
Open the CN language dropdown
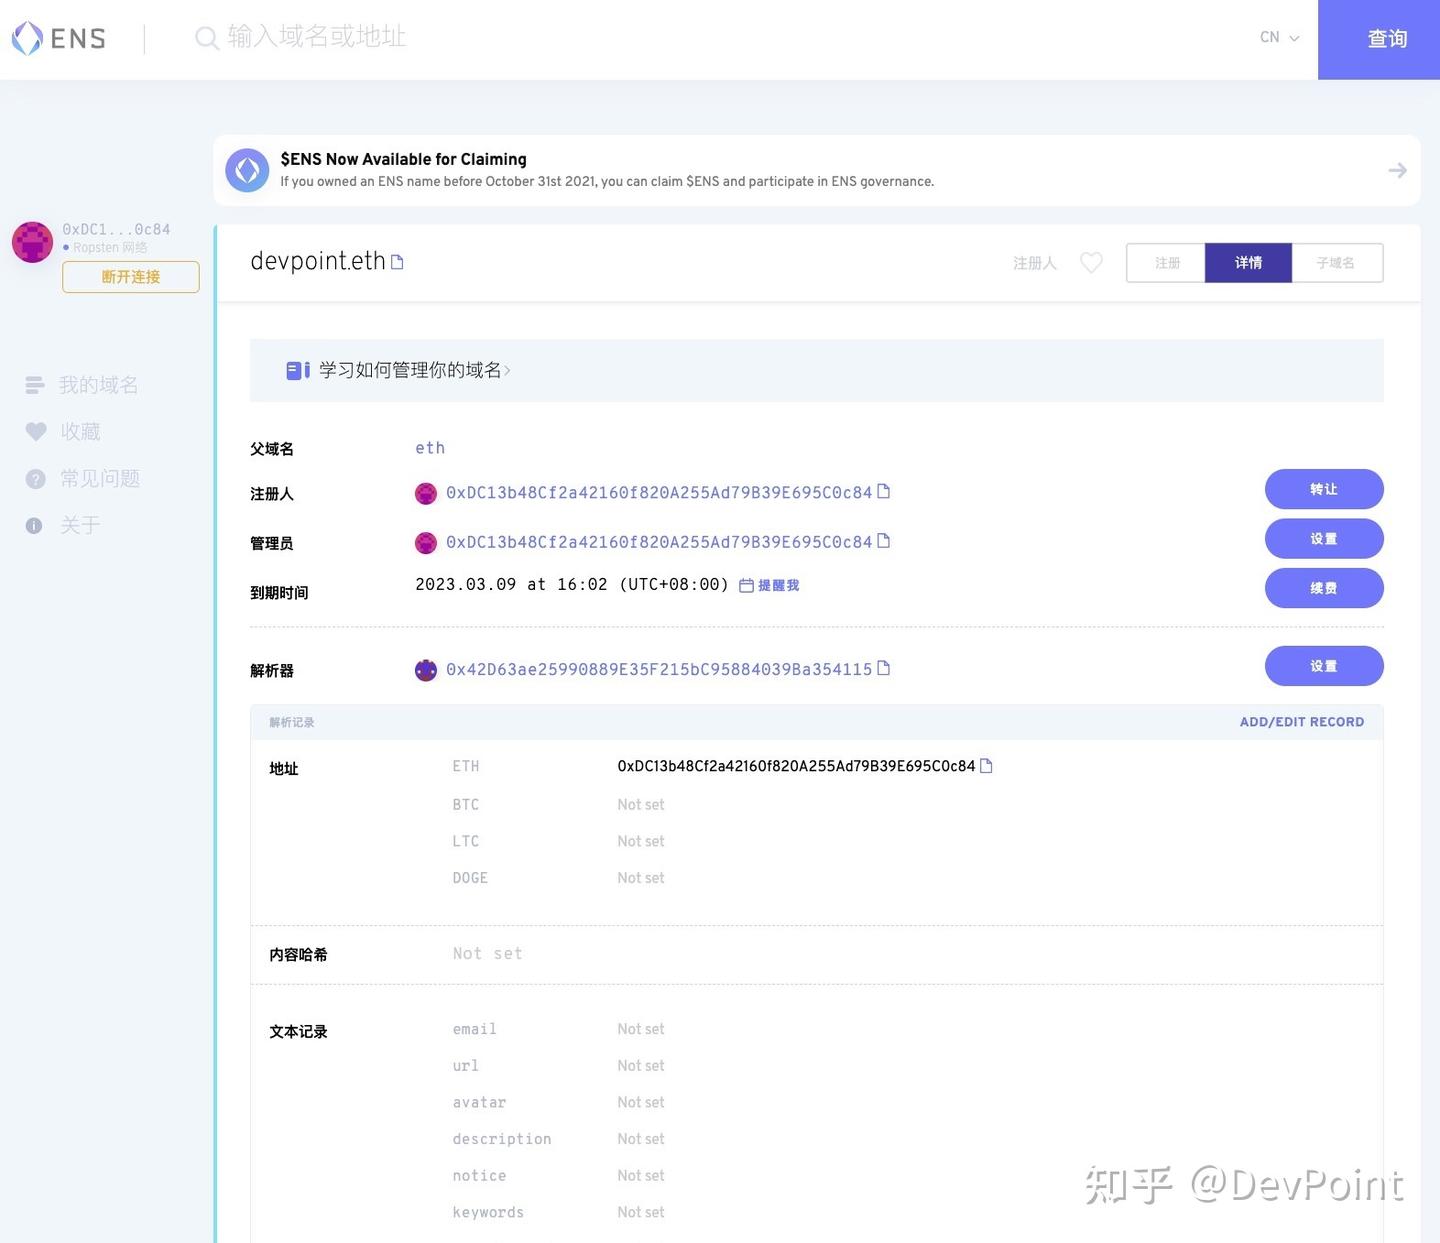[1279, 37]
